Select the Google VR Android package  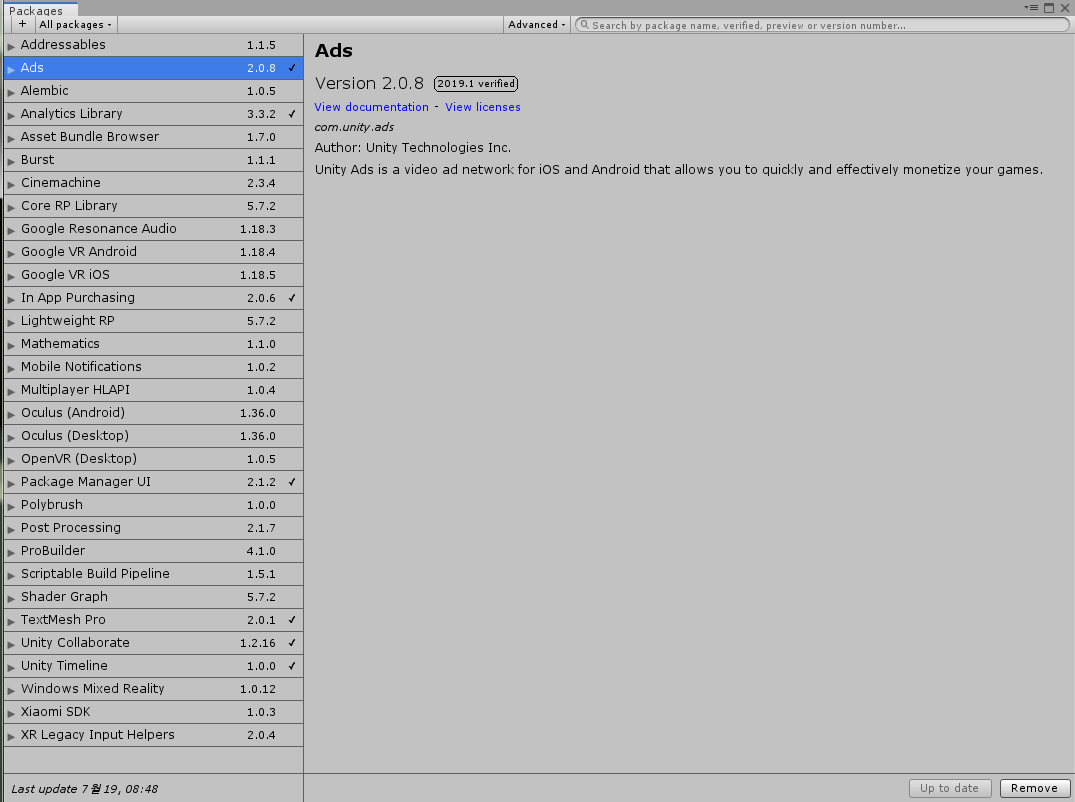click(154, 252)
